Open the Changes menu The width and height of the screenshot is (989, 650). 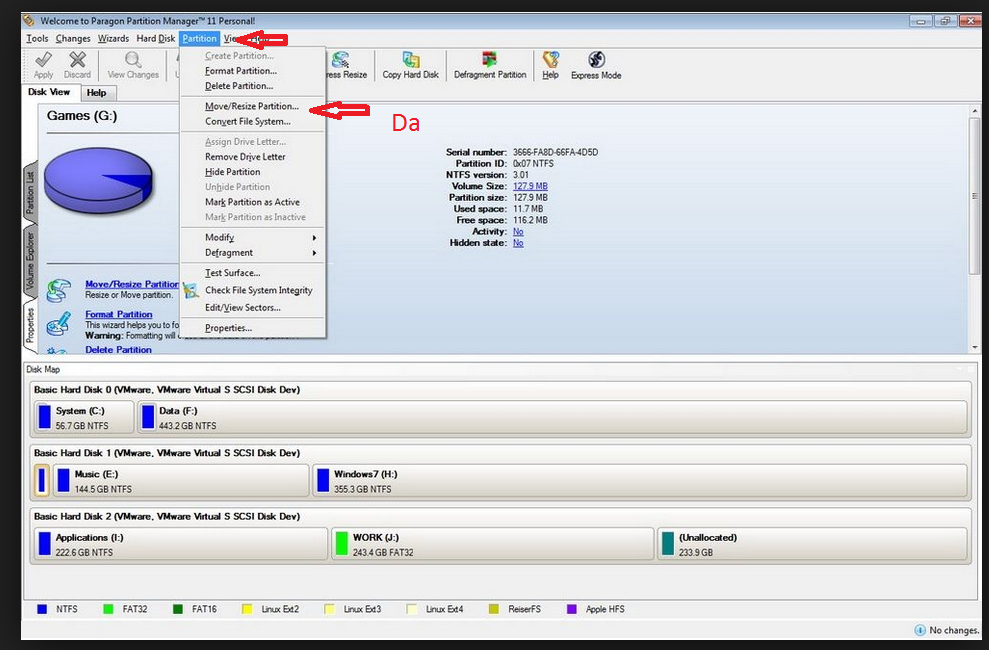coord(73,38)
